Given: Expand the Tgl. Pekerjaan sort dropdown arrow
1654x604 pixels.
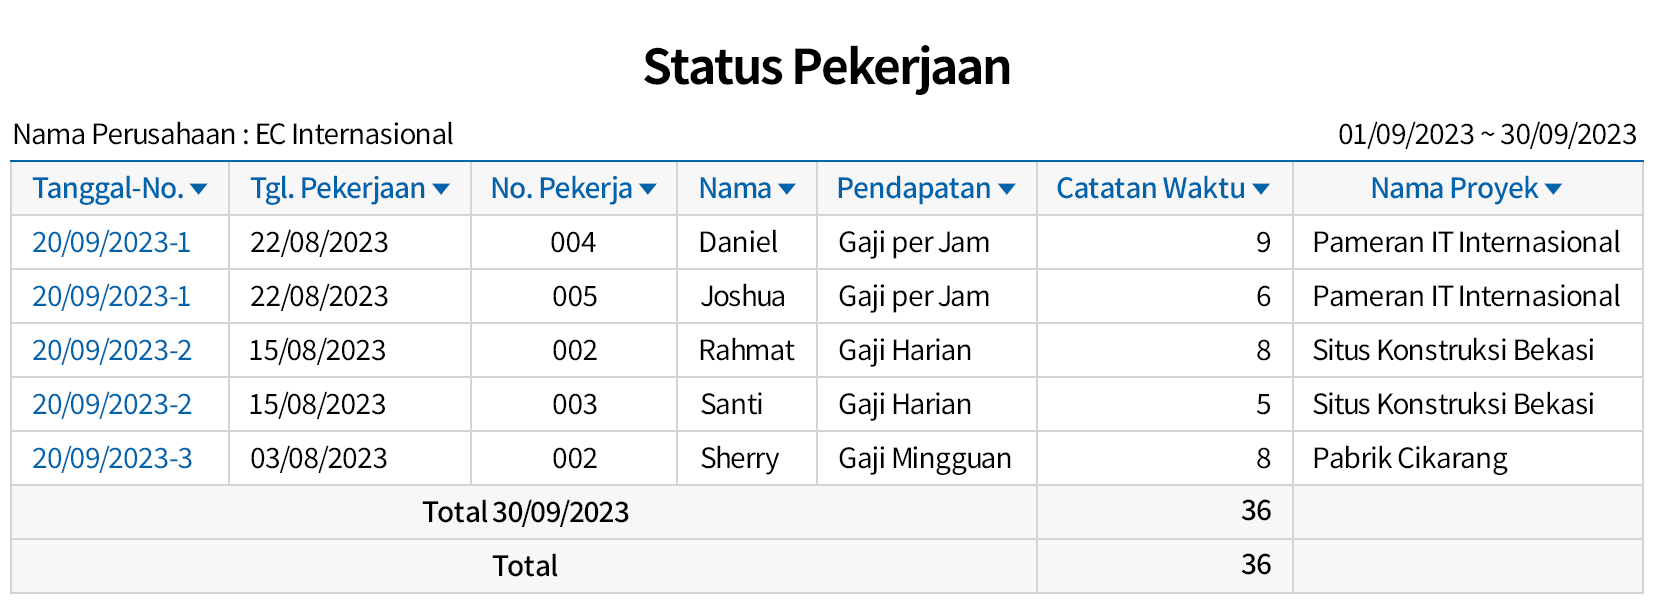Looking at the screenshot, I should click(441, 189).
